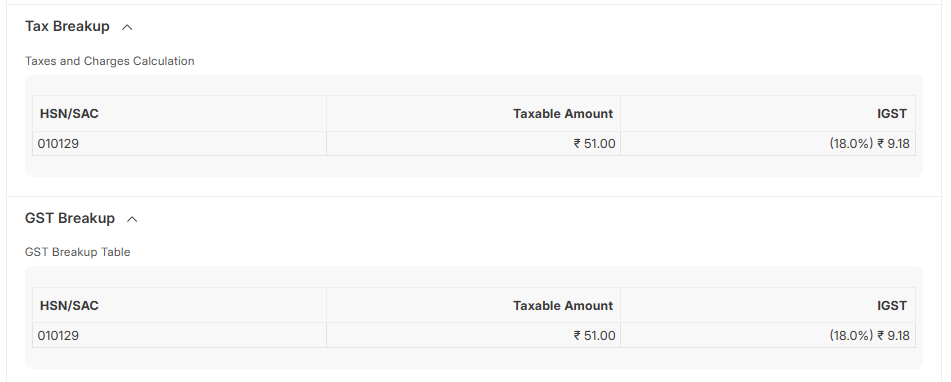This screenshot has width=951, height=382.
Task: Click gray padding below Taxes and Charges table row
Action: (x=474, y=166)
